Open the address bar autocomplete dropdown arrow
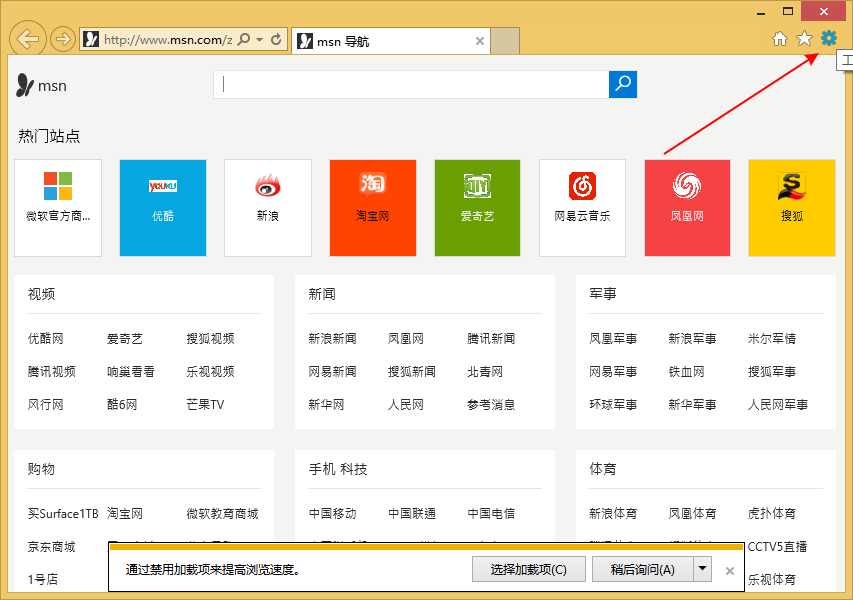853x600 pixels. (x=259, y=40)
